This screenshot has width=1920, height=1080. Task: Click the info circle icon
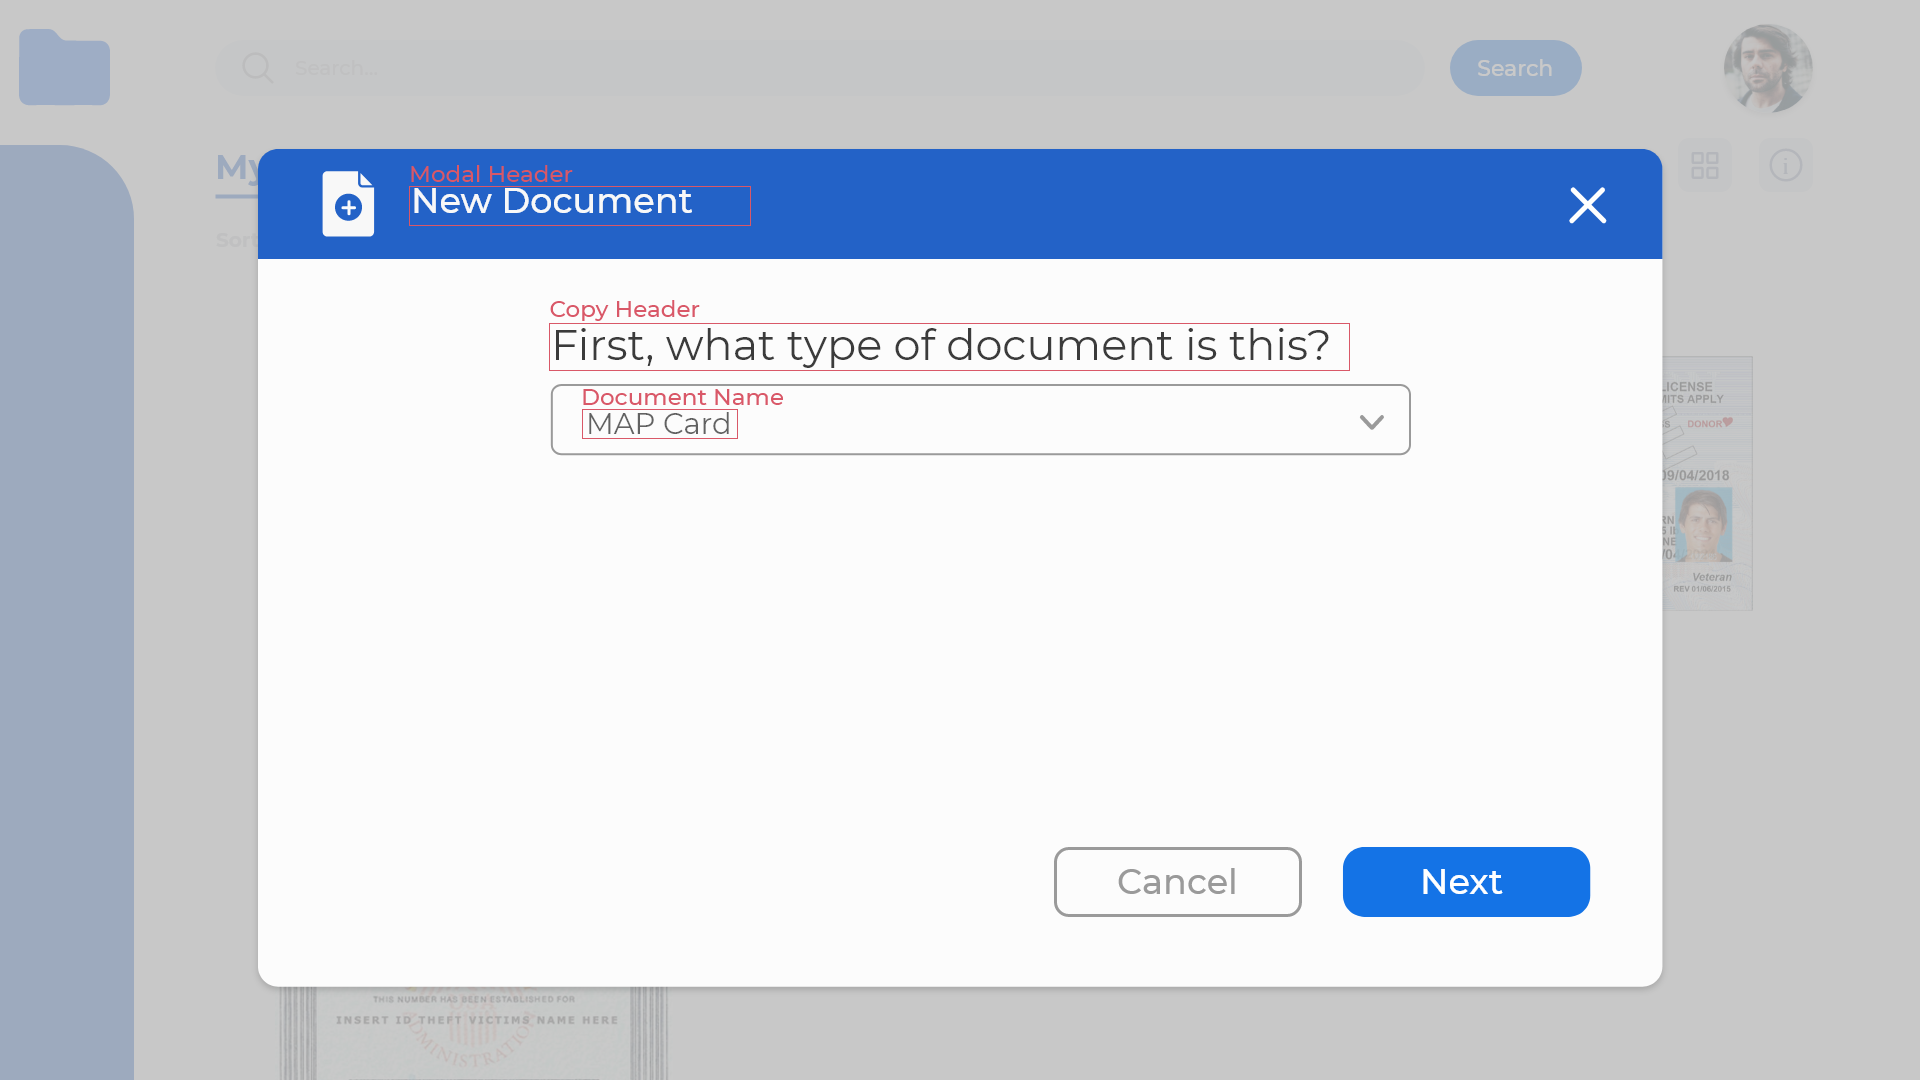click(x=1785, y=166)
